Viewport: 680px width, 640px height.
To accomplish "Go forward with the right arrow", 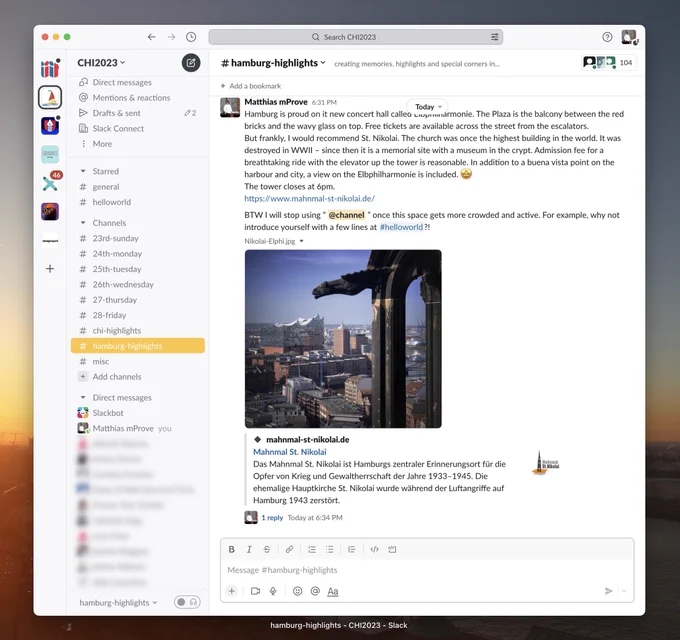I will pos(171,37).
